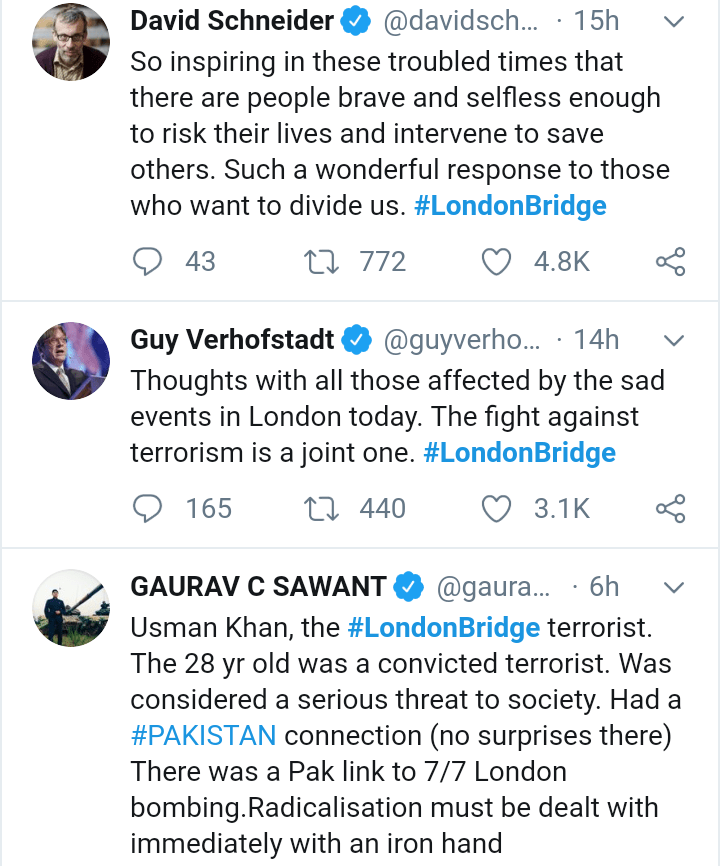Retweet Guy Verhofstadt's tweet
Image resolution: width=720 pixels, height=866 pixels.
[x=320, y=509]
